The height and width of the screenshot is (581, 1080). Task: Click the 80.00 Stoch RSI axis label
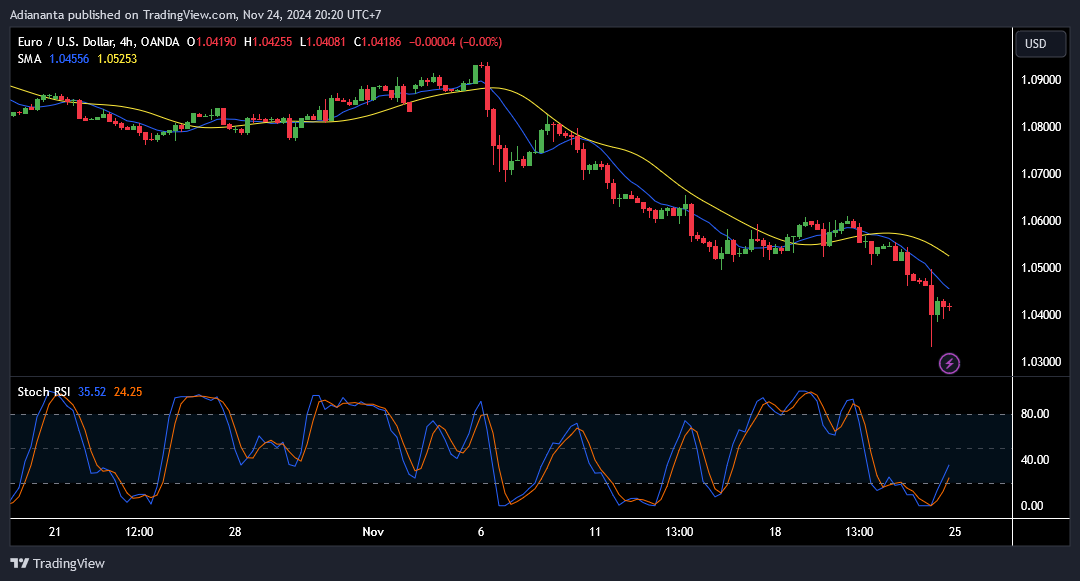[x=1035, y=414]
